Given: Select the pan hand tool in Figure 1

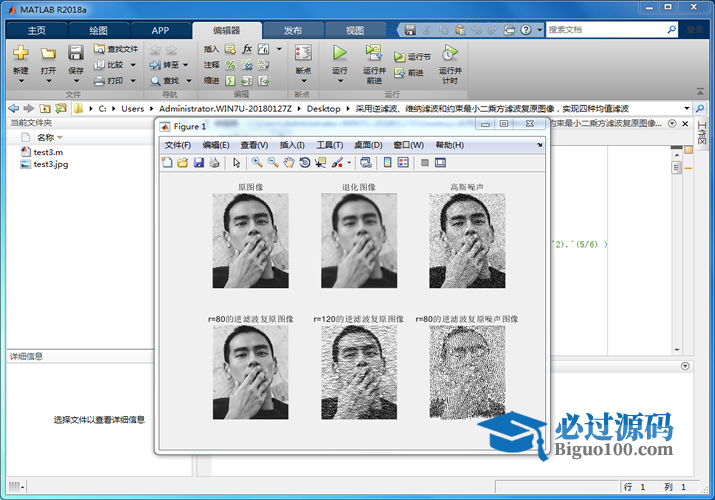Looking at the screenshot, I should click(289, 163).
